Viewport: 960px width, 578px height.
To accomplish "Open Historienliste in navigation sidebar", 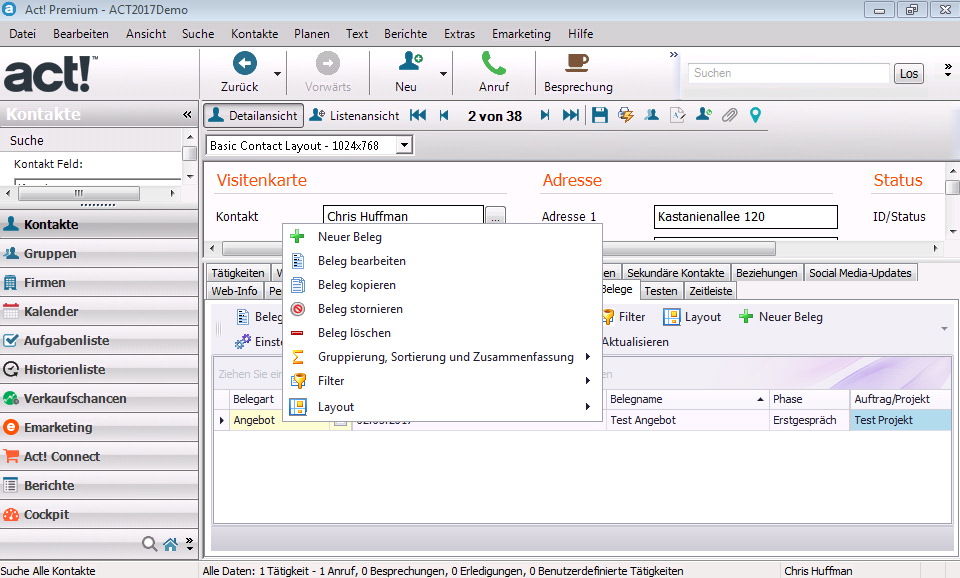I will pos(99,369).
